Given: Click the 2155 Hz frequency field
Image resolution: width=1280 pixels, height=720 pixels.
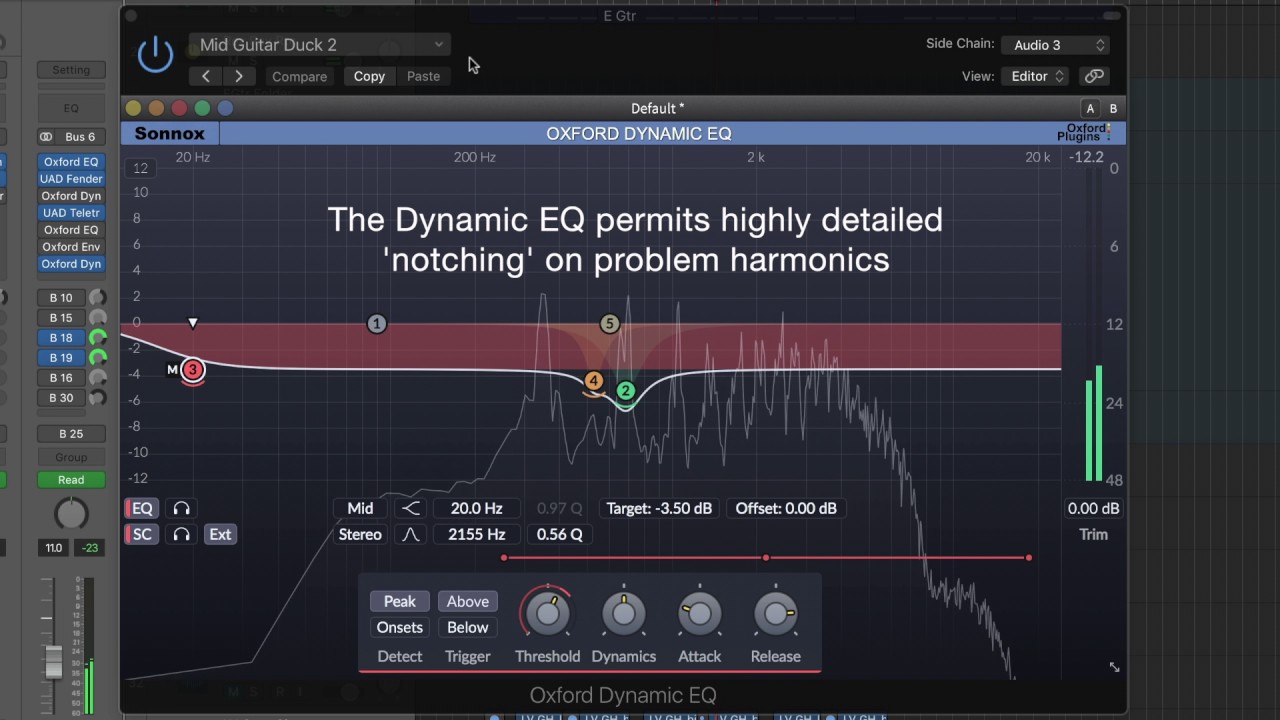Looking at the screenshot, I should (x=476, y=534).
